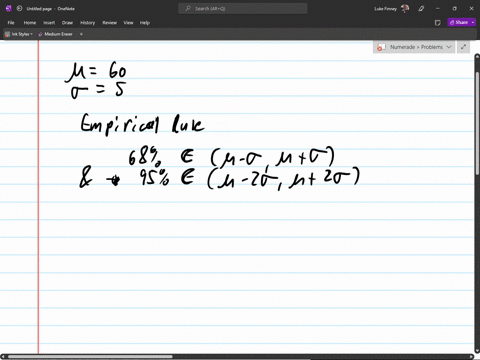Screen dimensions: 480x360
Task: Click the handwritten 'μ = 60' note
Action: [x=96, y=72]
